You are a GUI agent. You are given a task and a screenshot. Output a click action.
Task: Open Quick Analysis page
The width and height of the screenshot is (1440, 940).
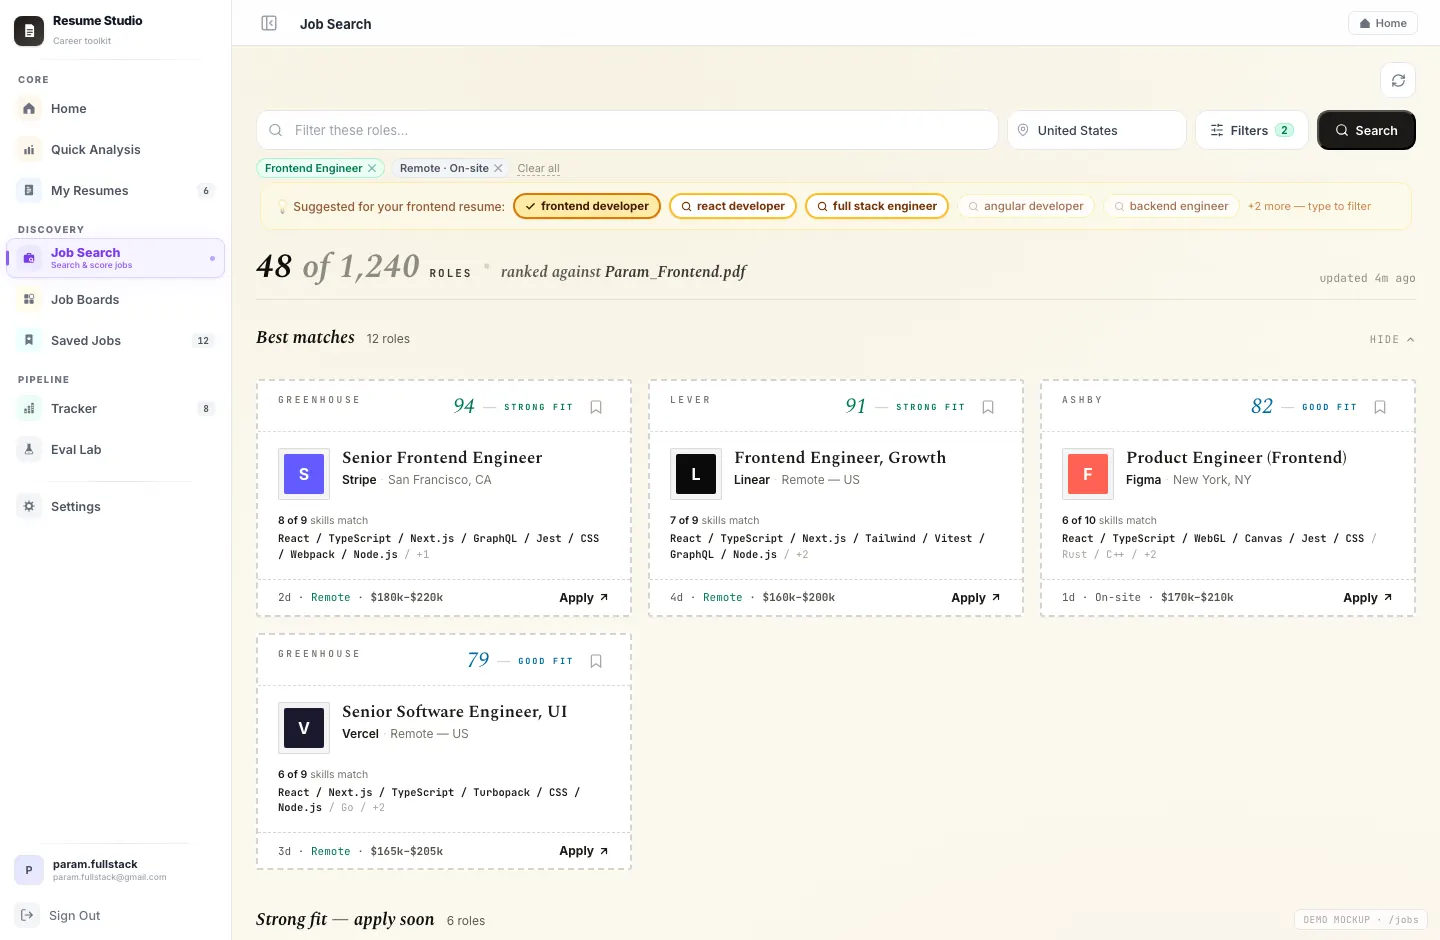pyautogui.click(x=115, y=149)
